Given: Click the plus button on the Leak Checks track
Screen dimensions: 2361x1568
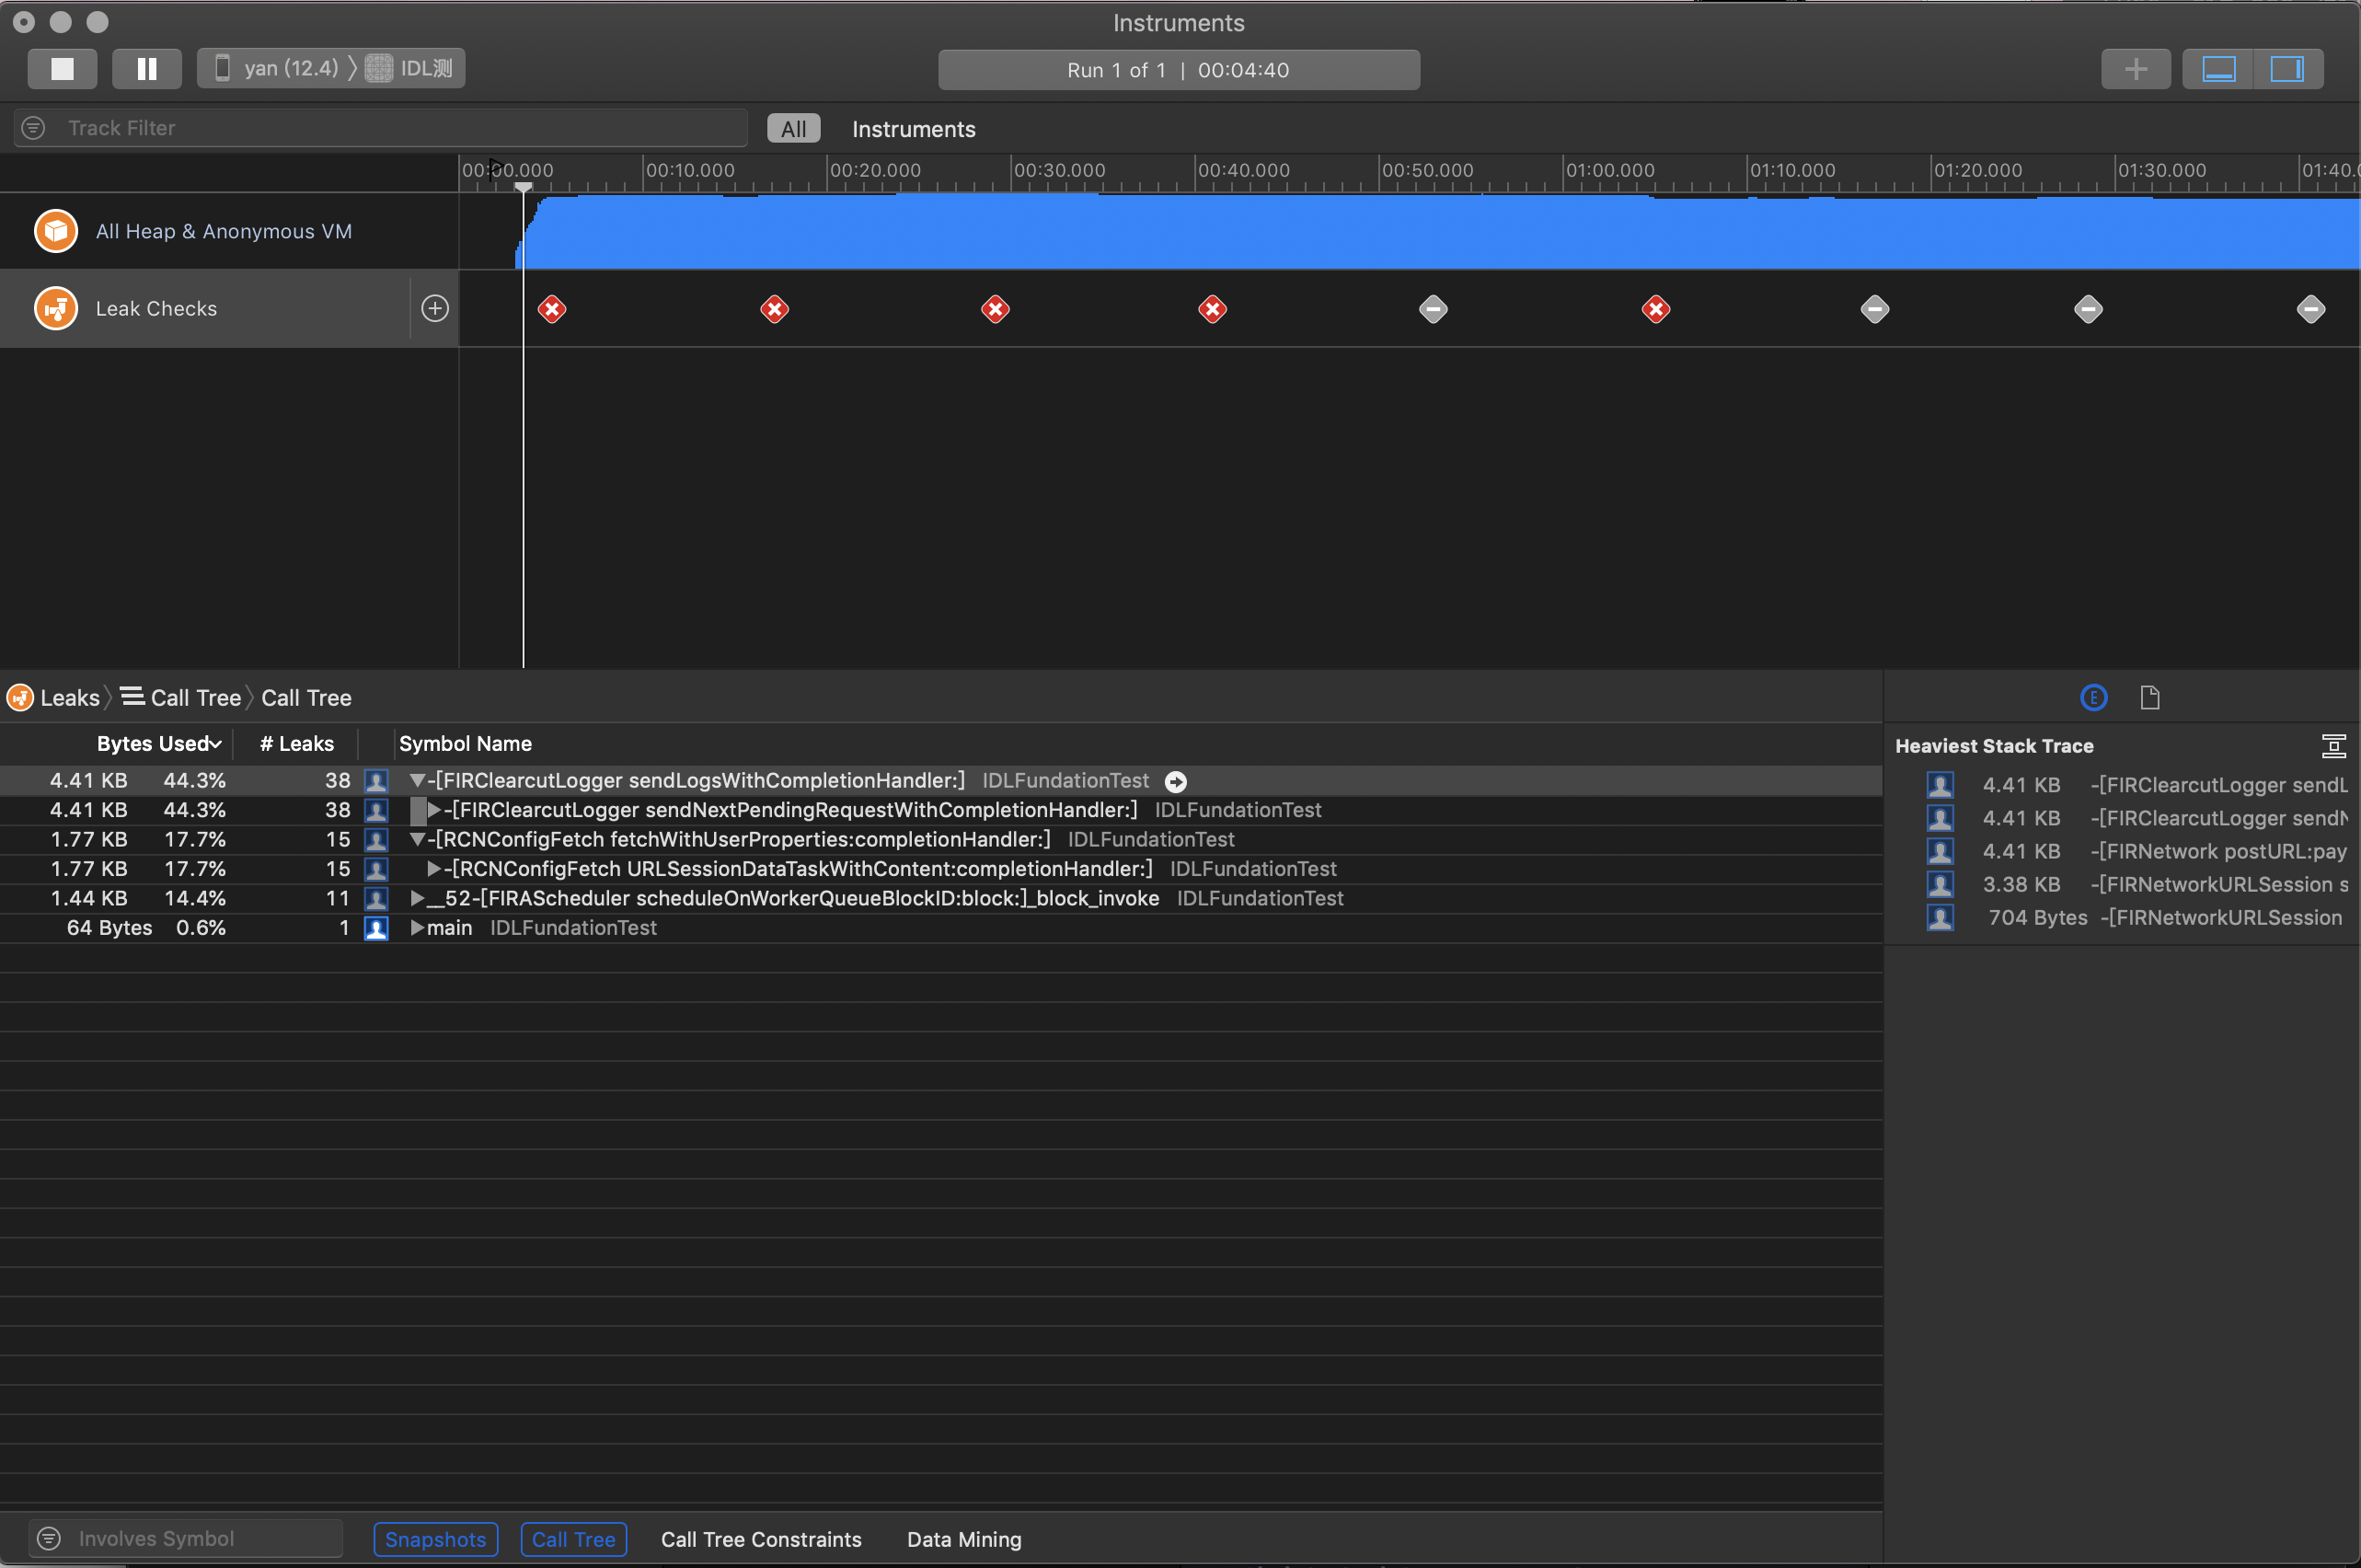Looking at the screenshot, I should point(434,308).
